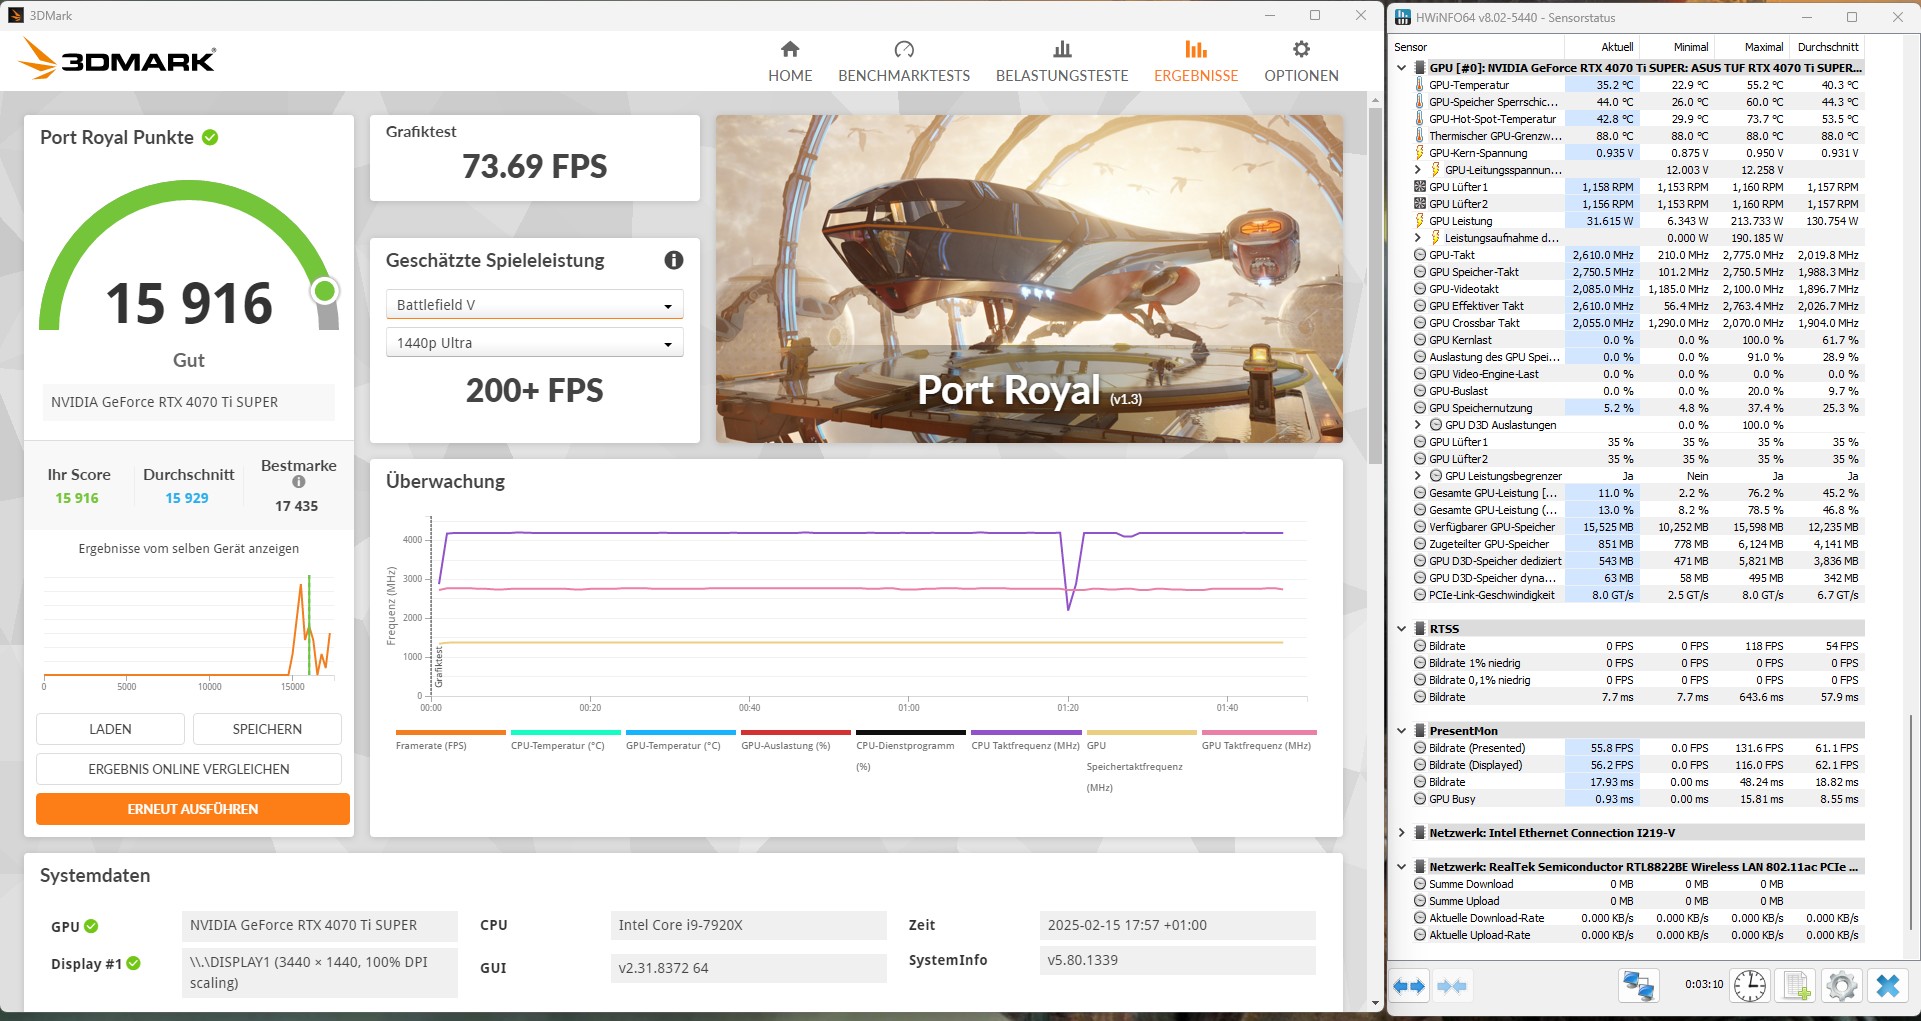Open the network computers icon in HWiNFO64
This screenshot has width=1921, height=1021.
(x=1638, y=986)
